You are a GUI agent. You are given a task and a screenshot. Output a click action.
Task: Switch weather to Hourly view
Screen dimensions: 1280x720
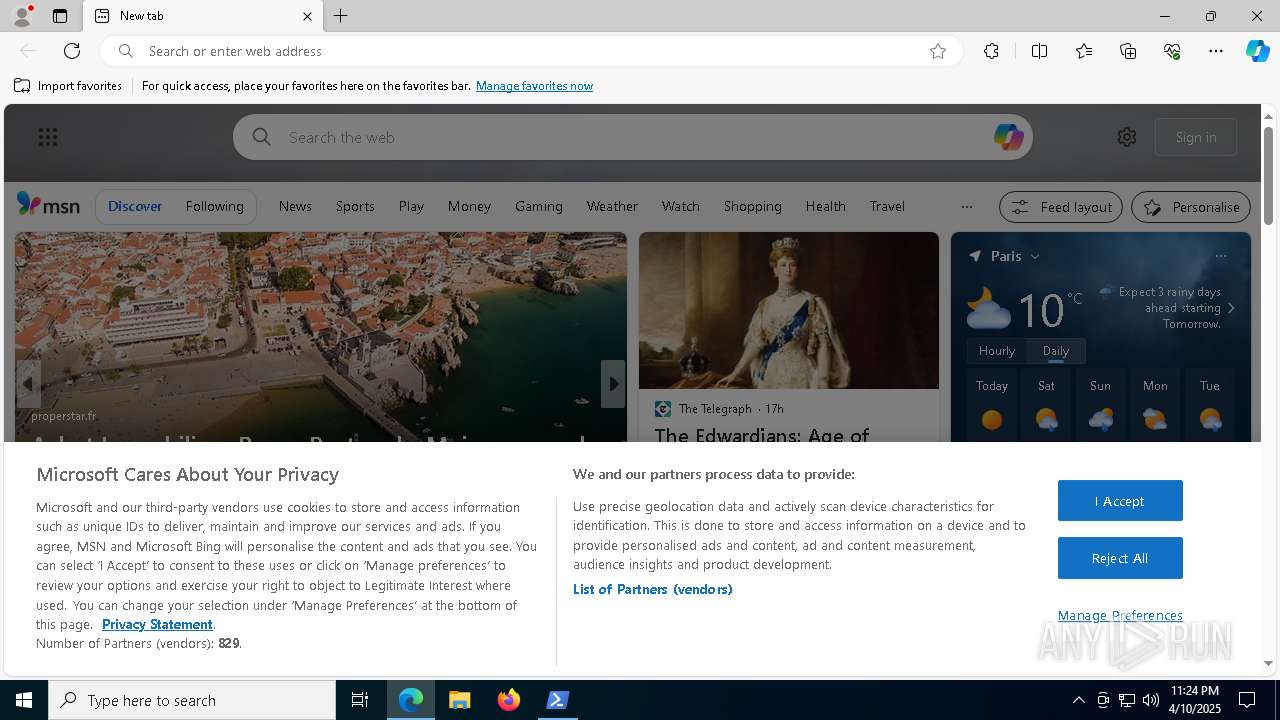[x=997, y=351]
